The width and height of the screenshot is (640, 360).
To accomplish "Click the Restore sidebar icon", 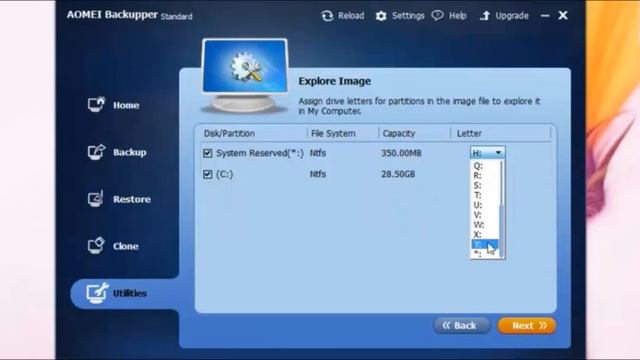I will coord(96,199).
